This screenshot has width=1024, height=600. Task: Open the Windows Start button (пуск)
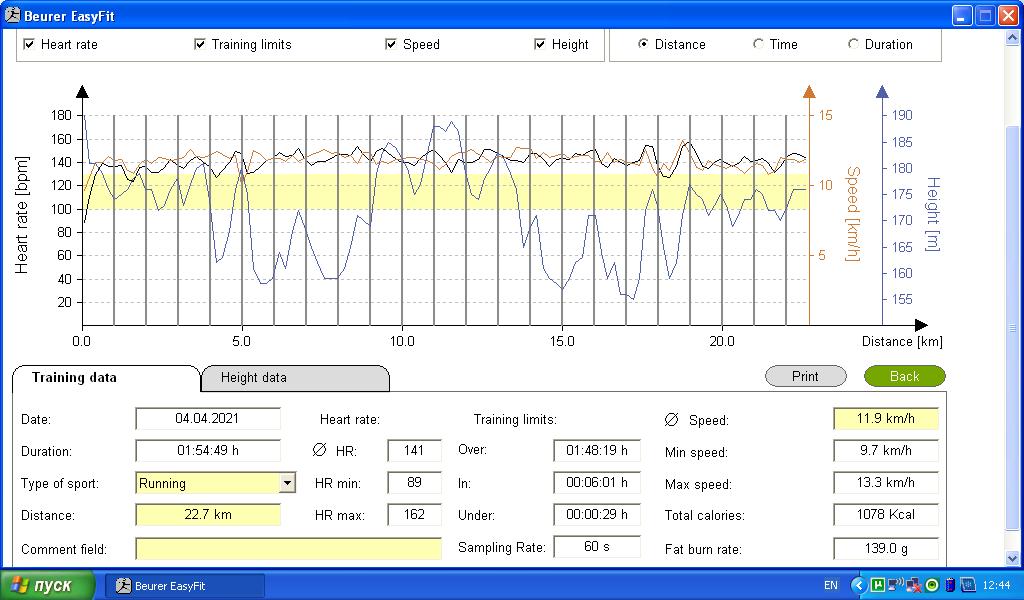click(x=47, y=585)
